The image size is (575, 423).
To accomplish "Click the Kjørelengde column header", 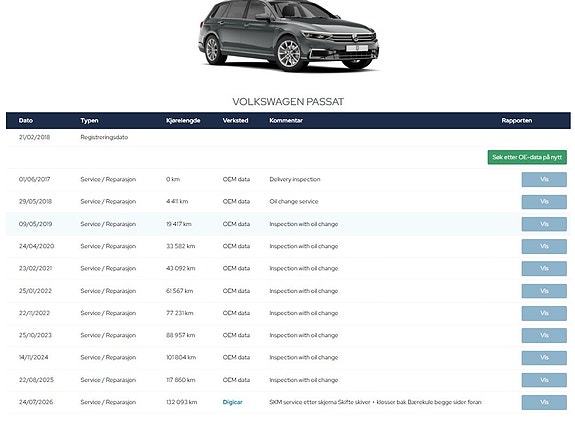I will point(183,121).
